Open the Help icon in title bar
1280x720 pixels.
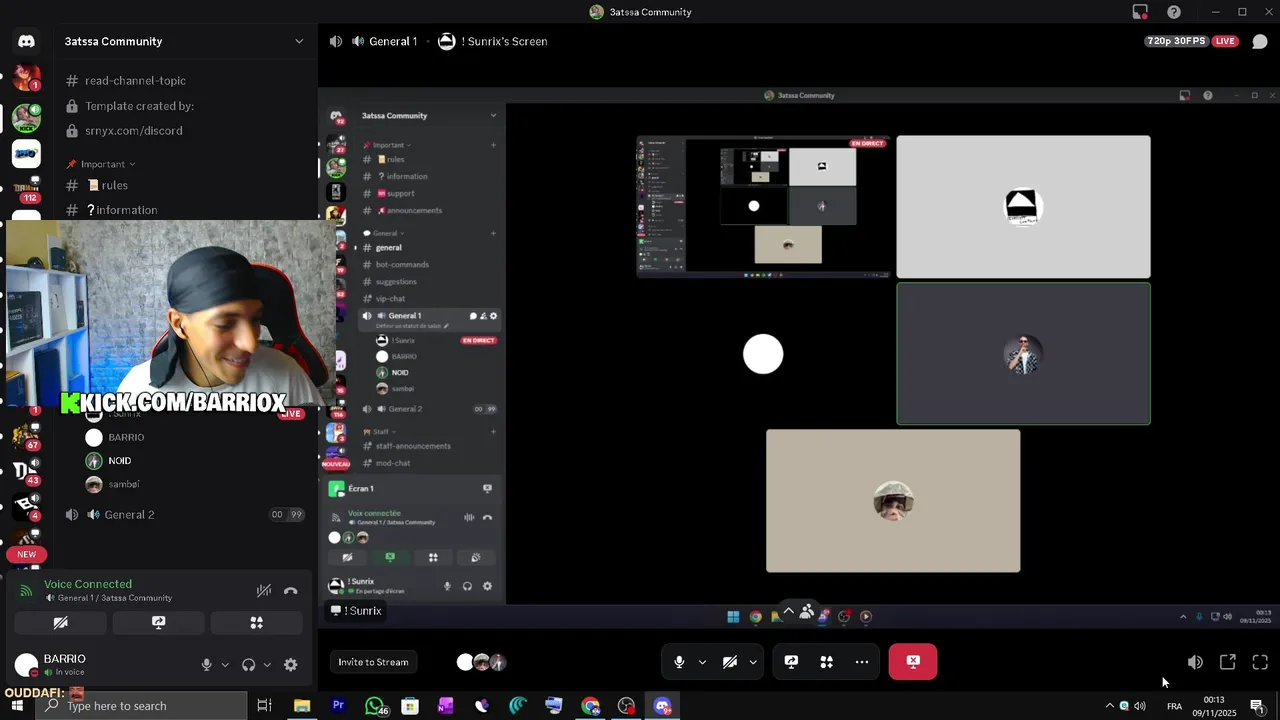pos(1174,12)
